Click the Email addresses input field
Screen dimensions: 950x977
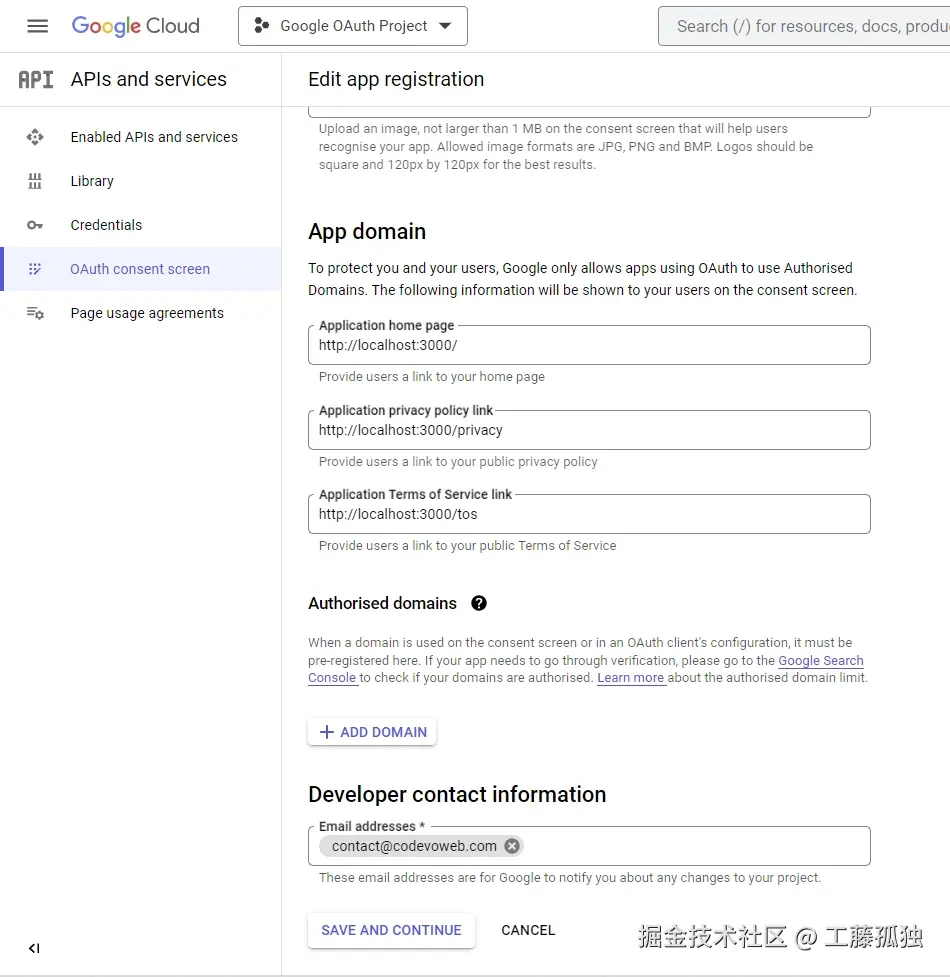(x=589, y=846)
